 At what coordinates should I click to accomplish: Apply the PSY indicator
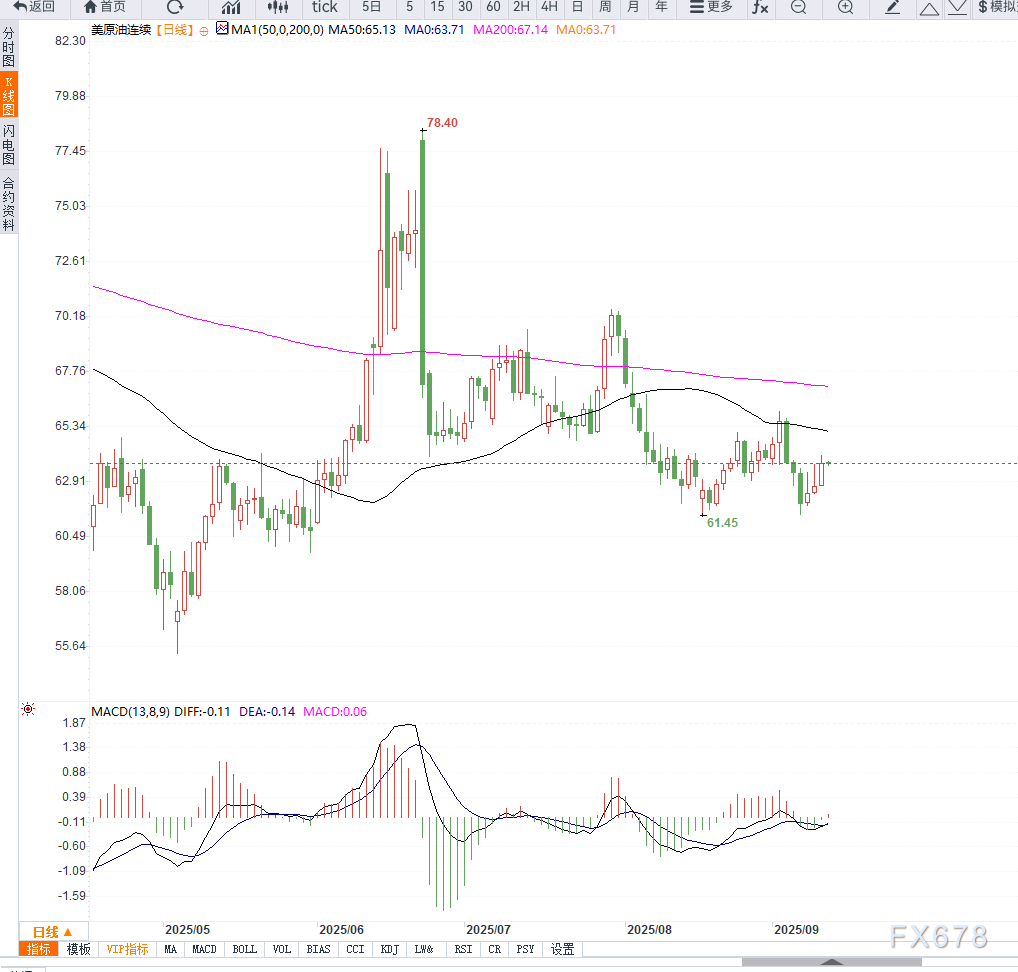(525, 949)
